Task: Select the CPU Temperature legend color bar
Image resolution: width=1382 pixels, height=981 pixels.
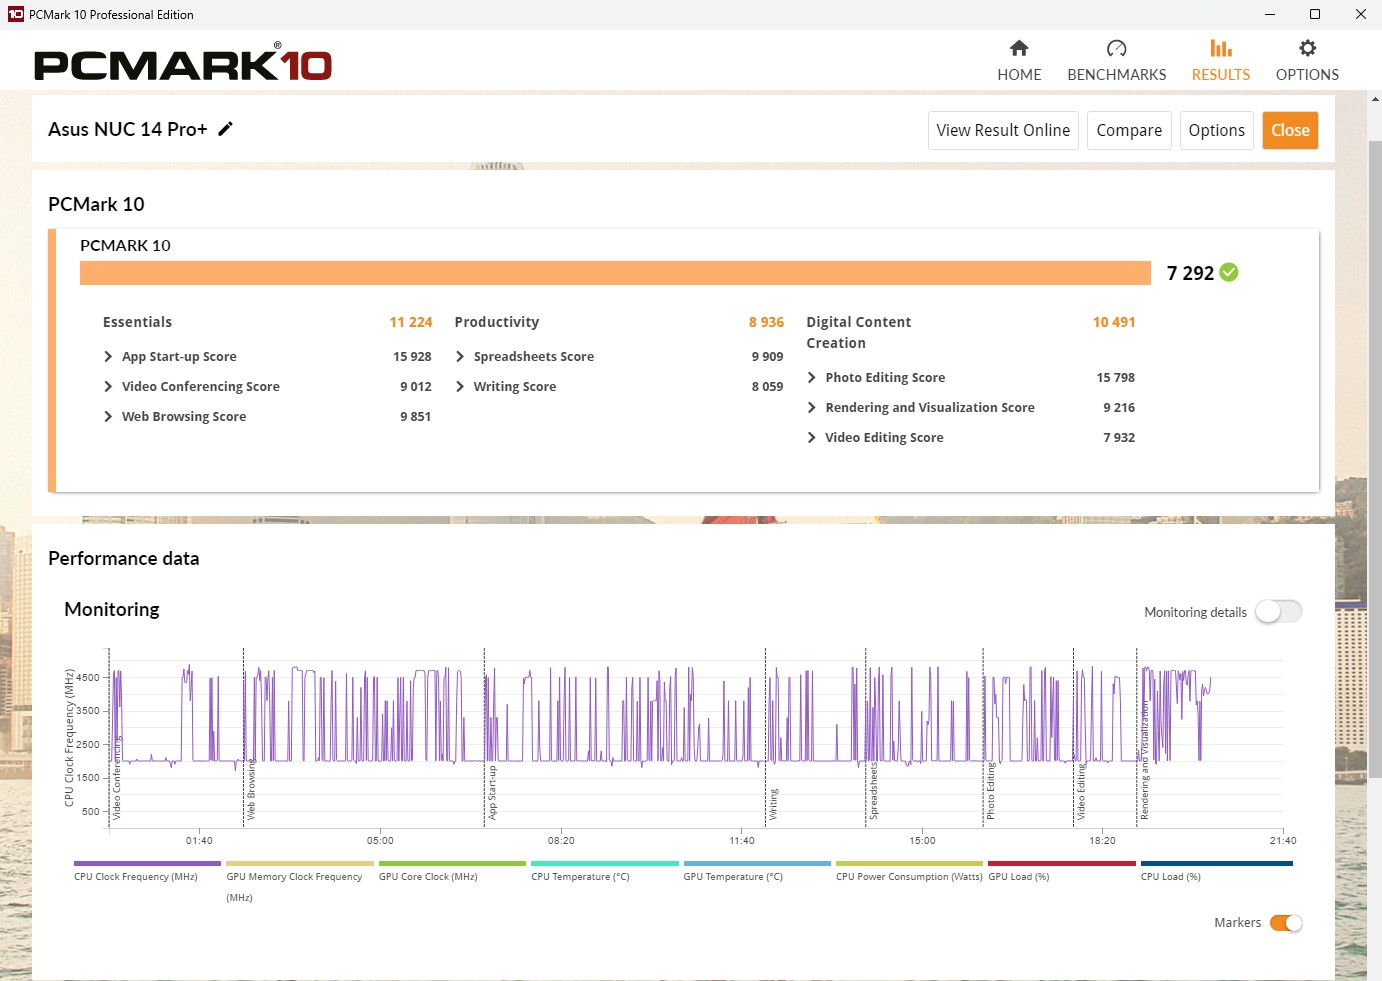Action: [604, 863]
